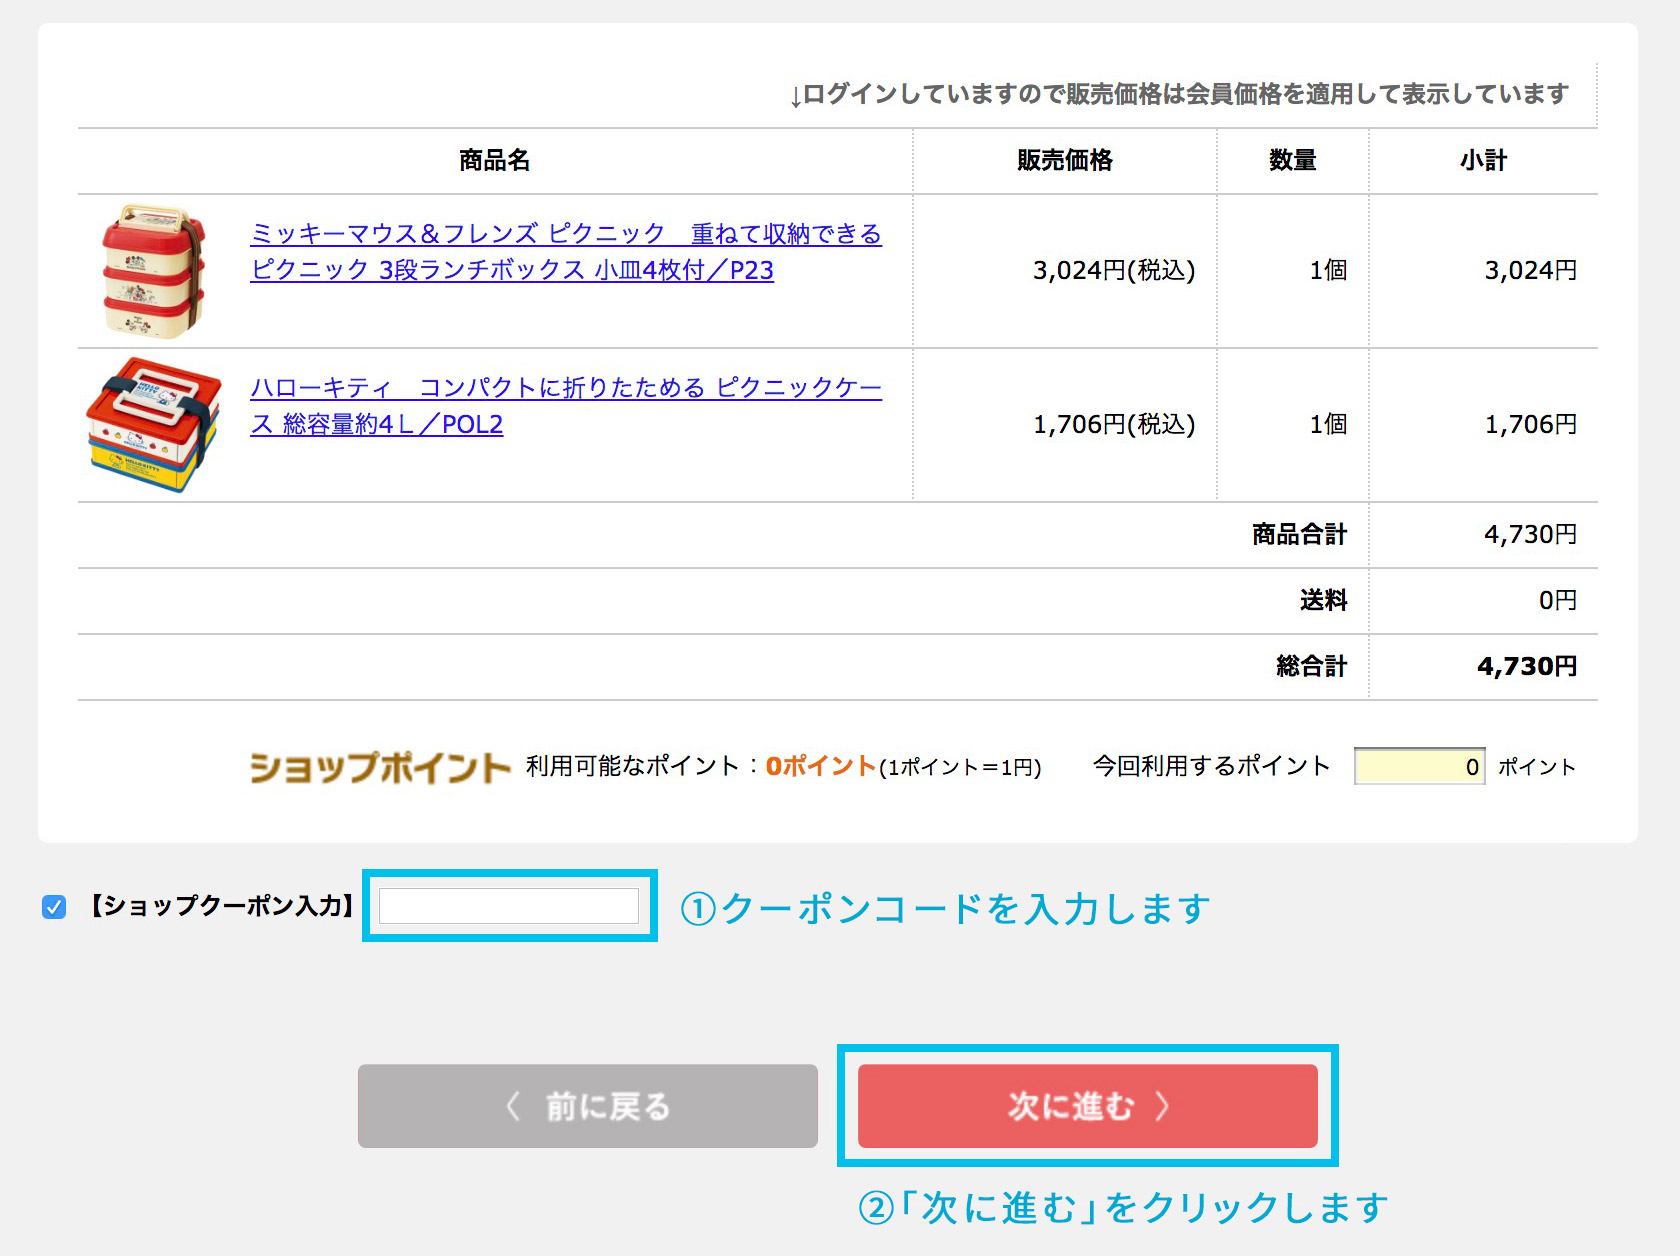This screenshot has height=1256, width=1680.
Task: Click the 3,024円 subtotal in the Mickey row
Action: pos(1530,270)
